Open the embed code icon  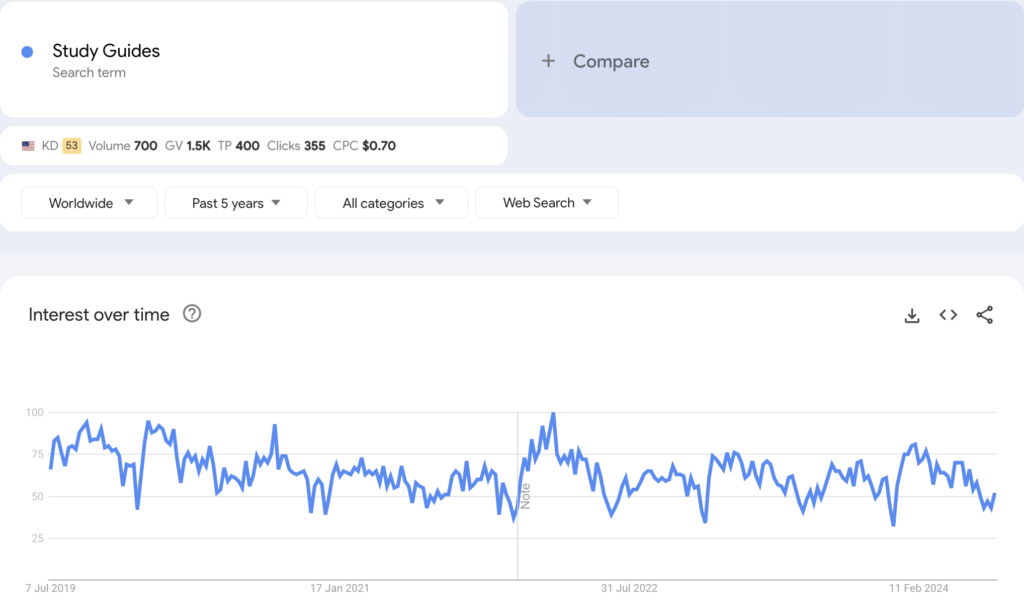click(x=948, y=315)
